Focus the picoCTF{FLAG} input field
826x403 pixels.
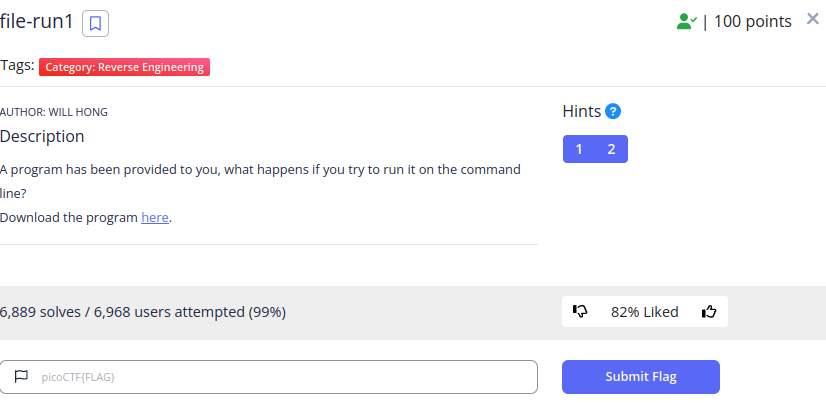[x=269, y=377]
